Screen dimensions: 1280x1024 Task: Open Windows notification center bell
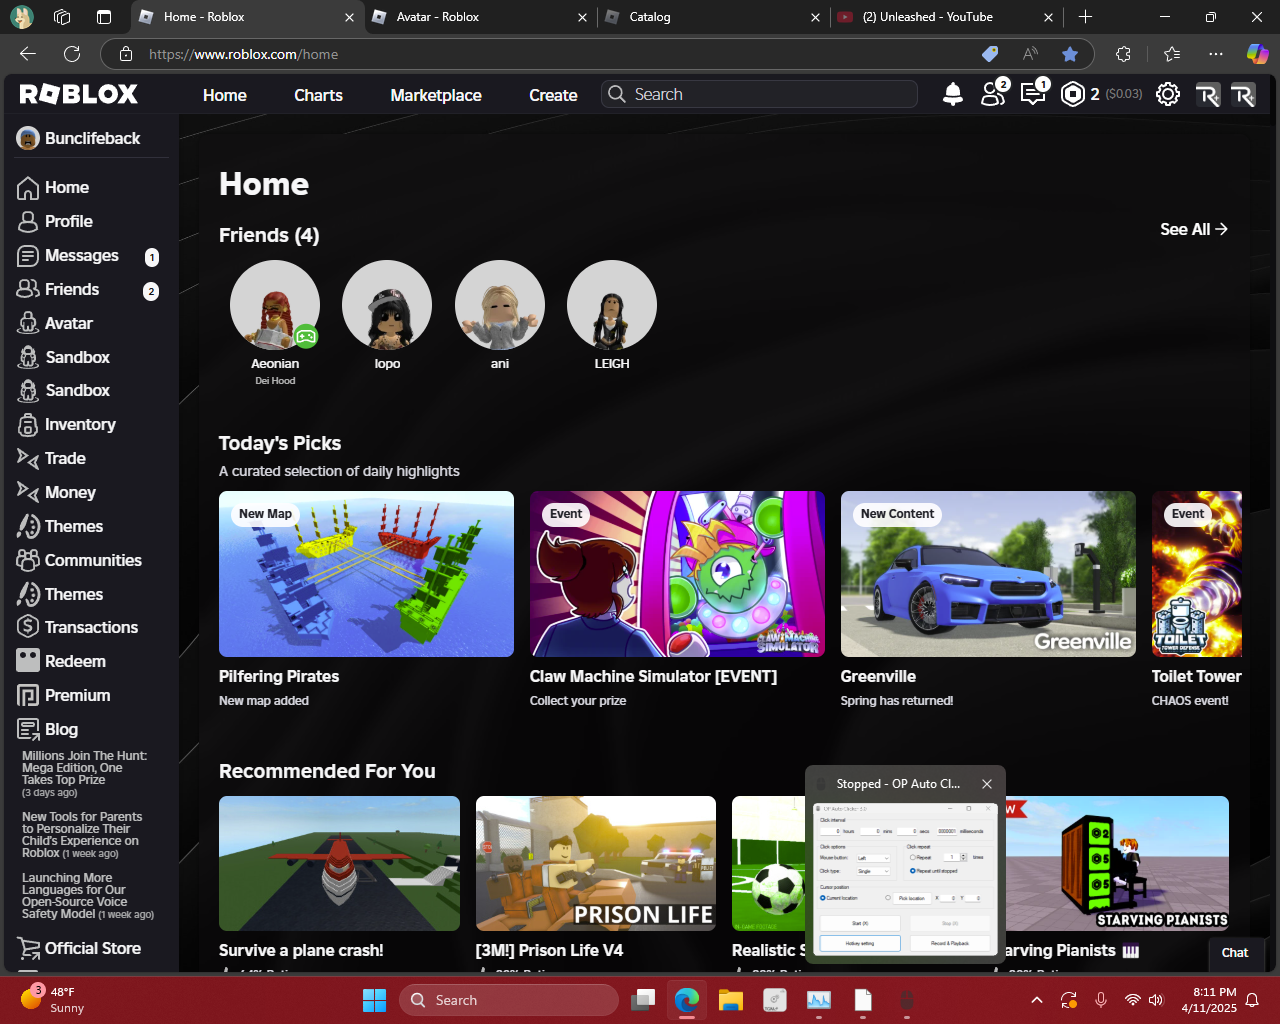(x=1252, y=1000)
